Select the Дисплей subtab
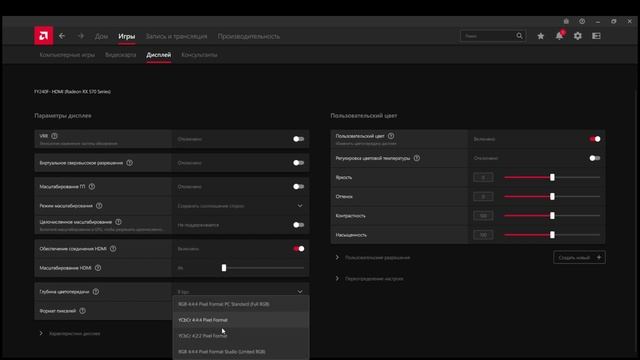This screenshot has height=360, width=640. (159, 55)
